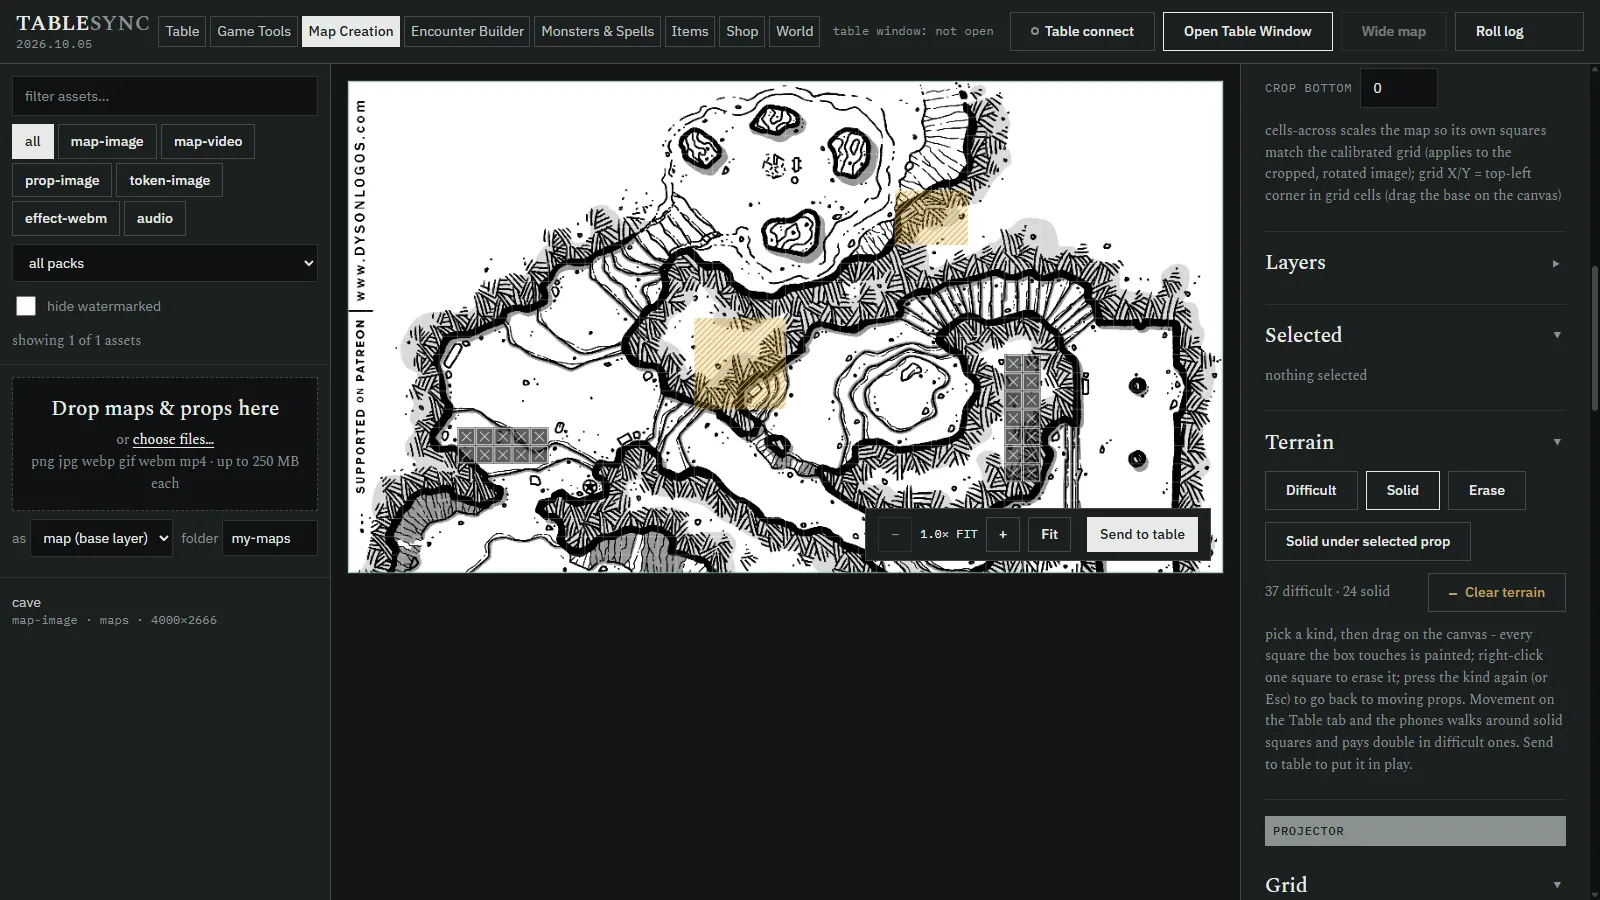Viewport: 1600px width, 900px height.
Task: Click Solid under selected prop
Action: pyautogui.click(x=1367, y=541)
